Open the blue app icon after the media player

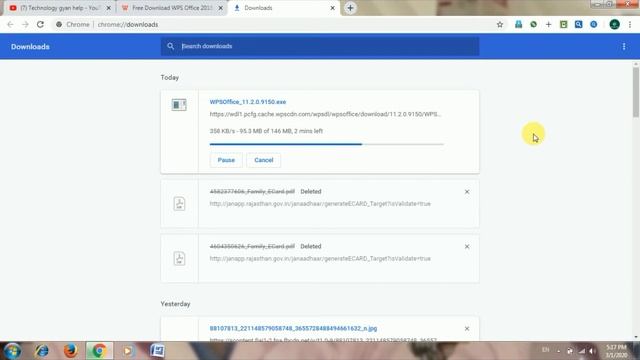(x=157, y=351)
